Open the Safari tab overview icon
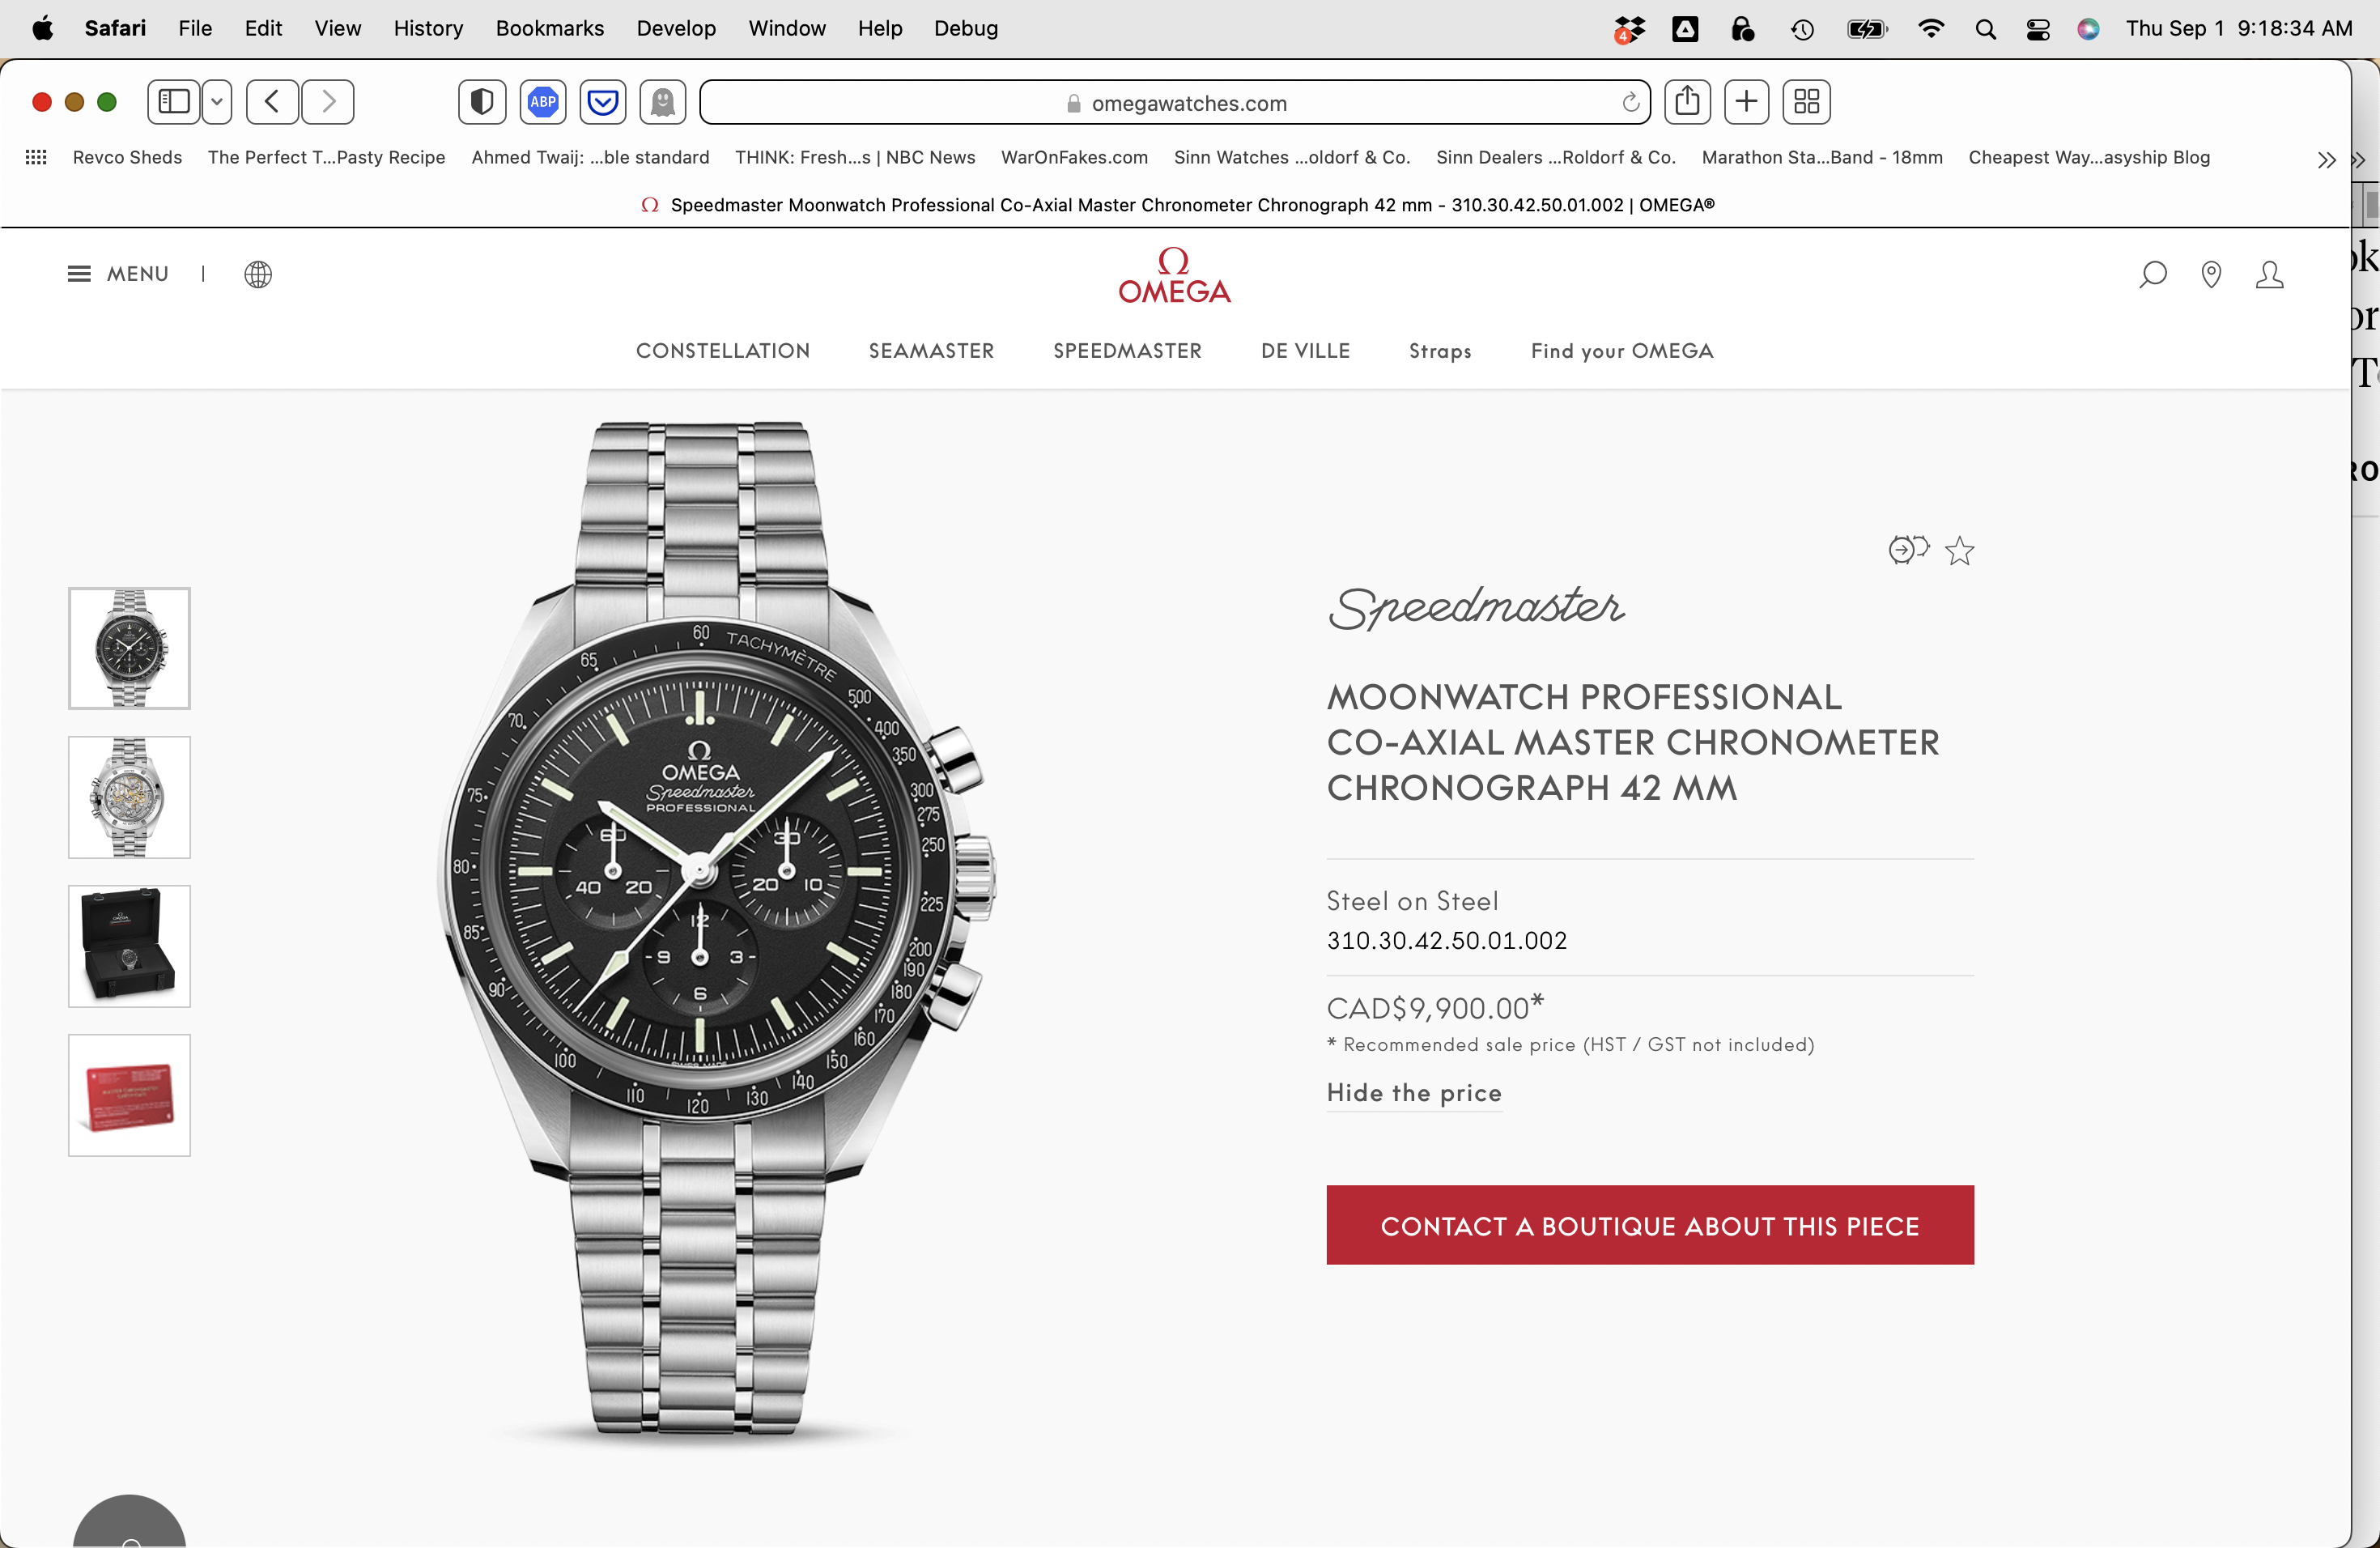Screen dimensions: 2380x1548 [x=1806, y=102]
